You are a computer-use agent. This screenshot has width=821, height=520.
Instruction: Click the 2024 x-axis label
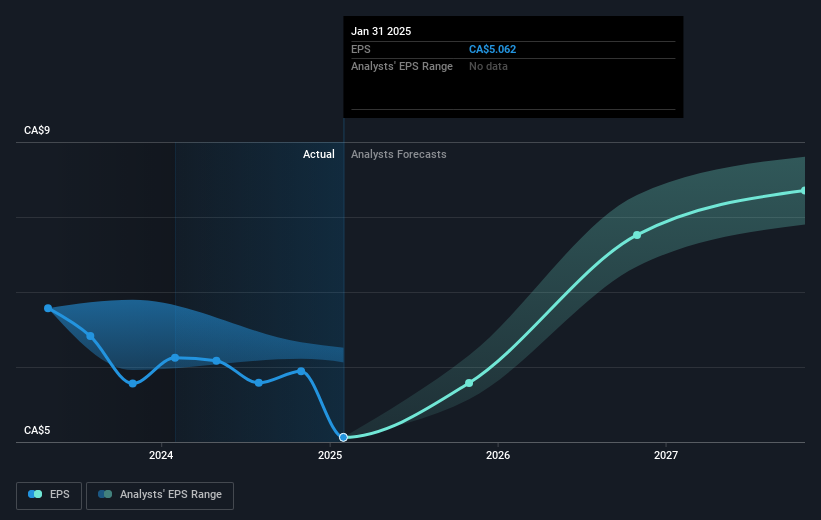point(161,455)
